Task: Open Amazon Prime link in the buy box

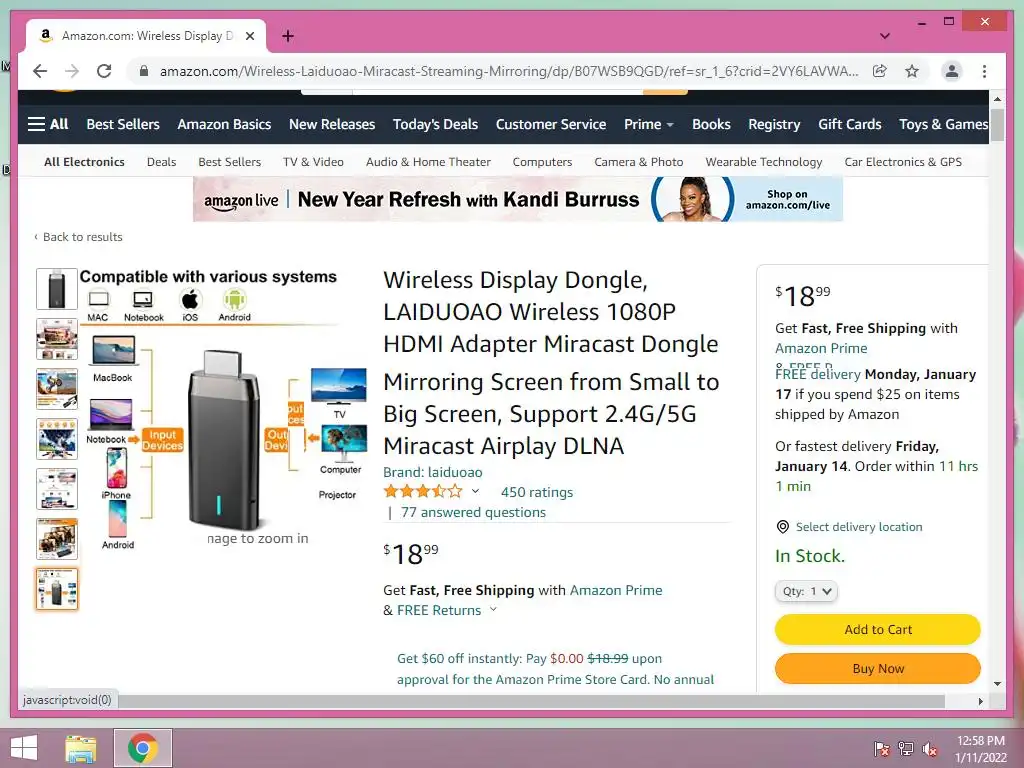Action: click(821, 349)
